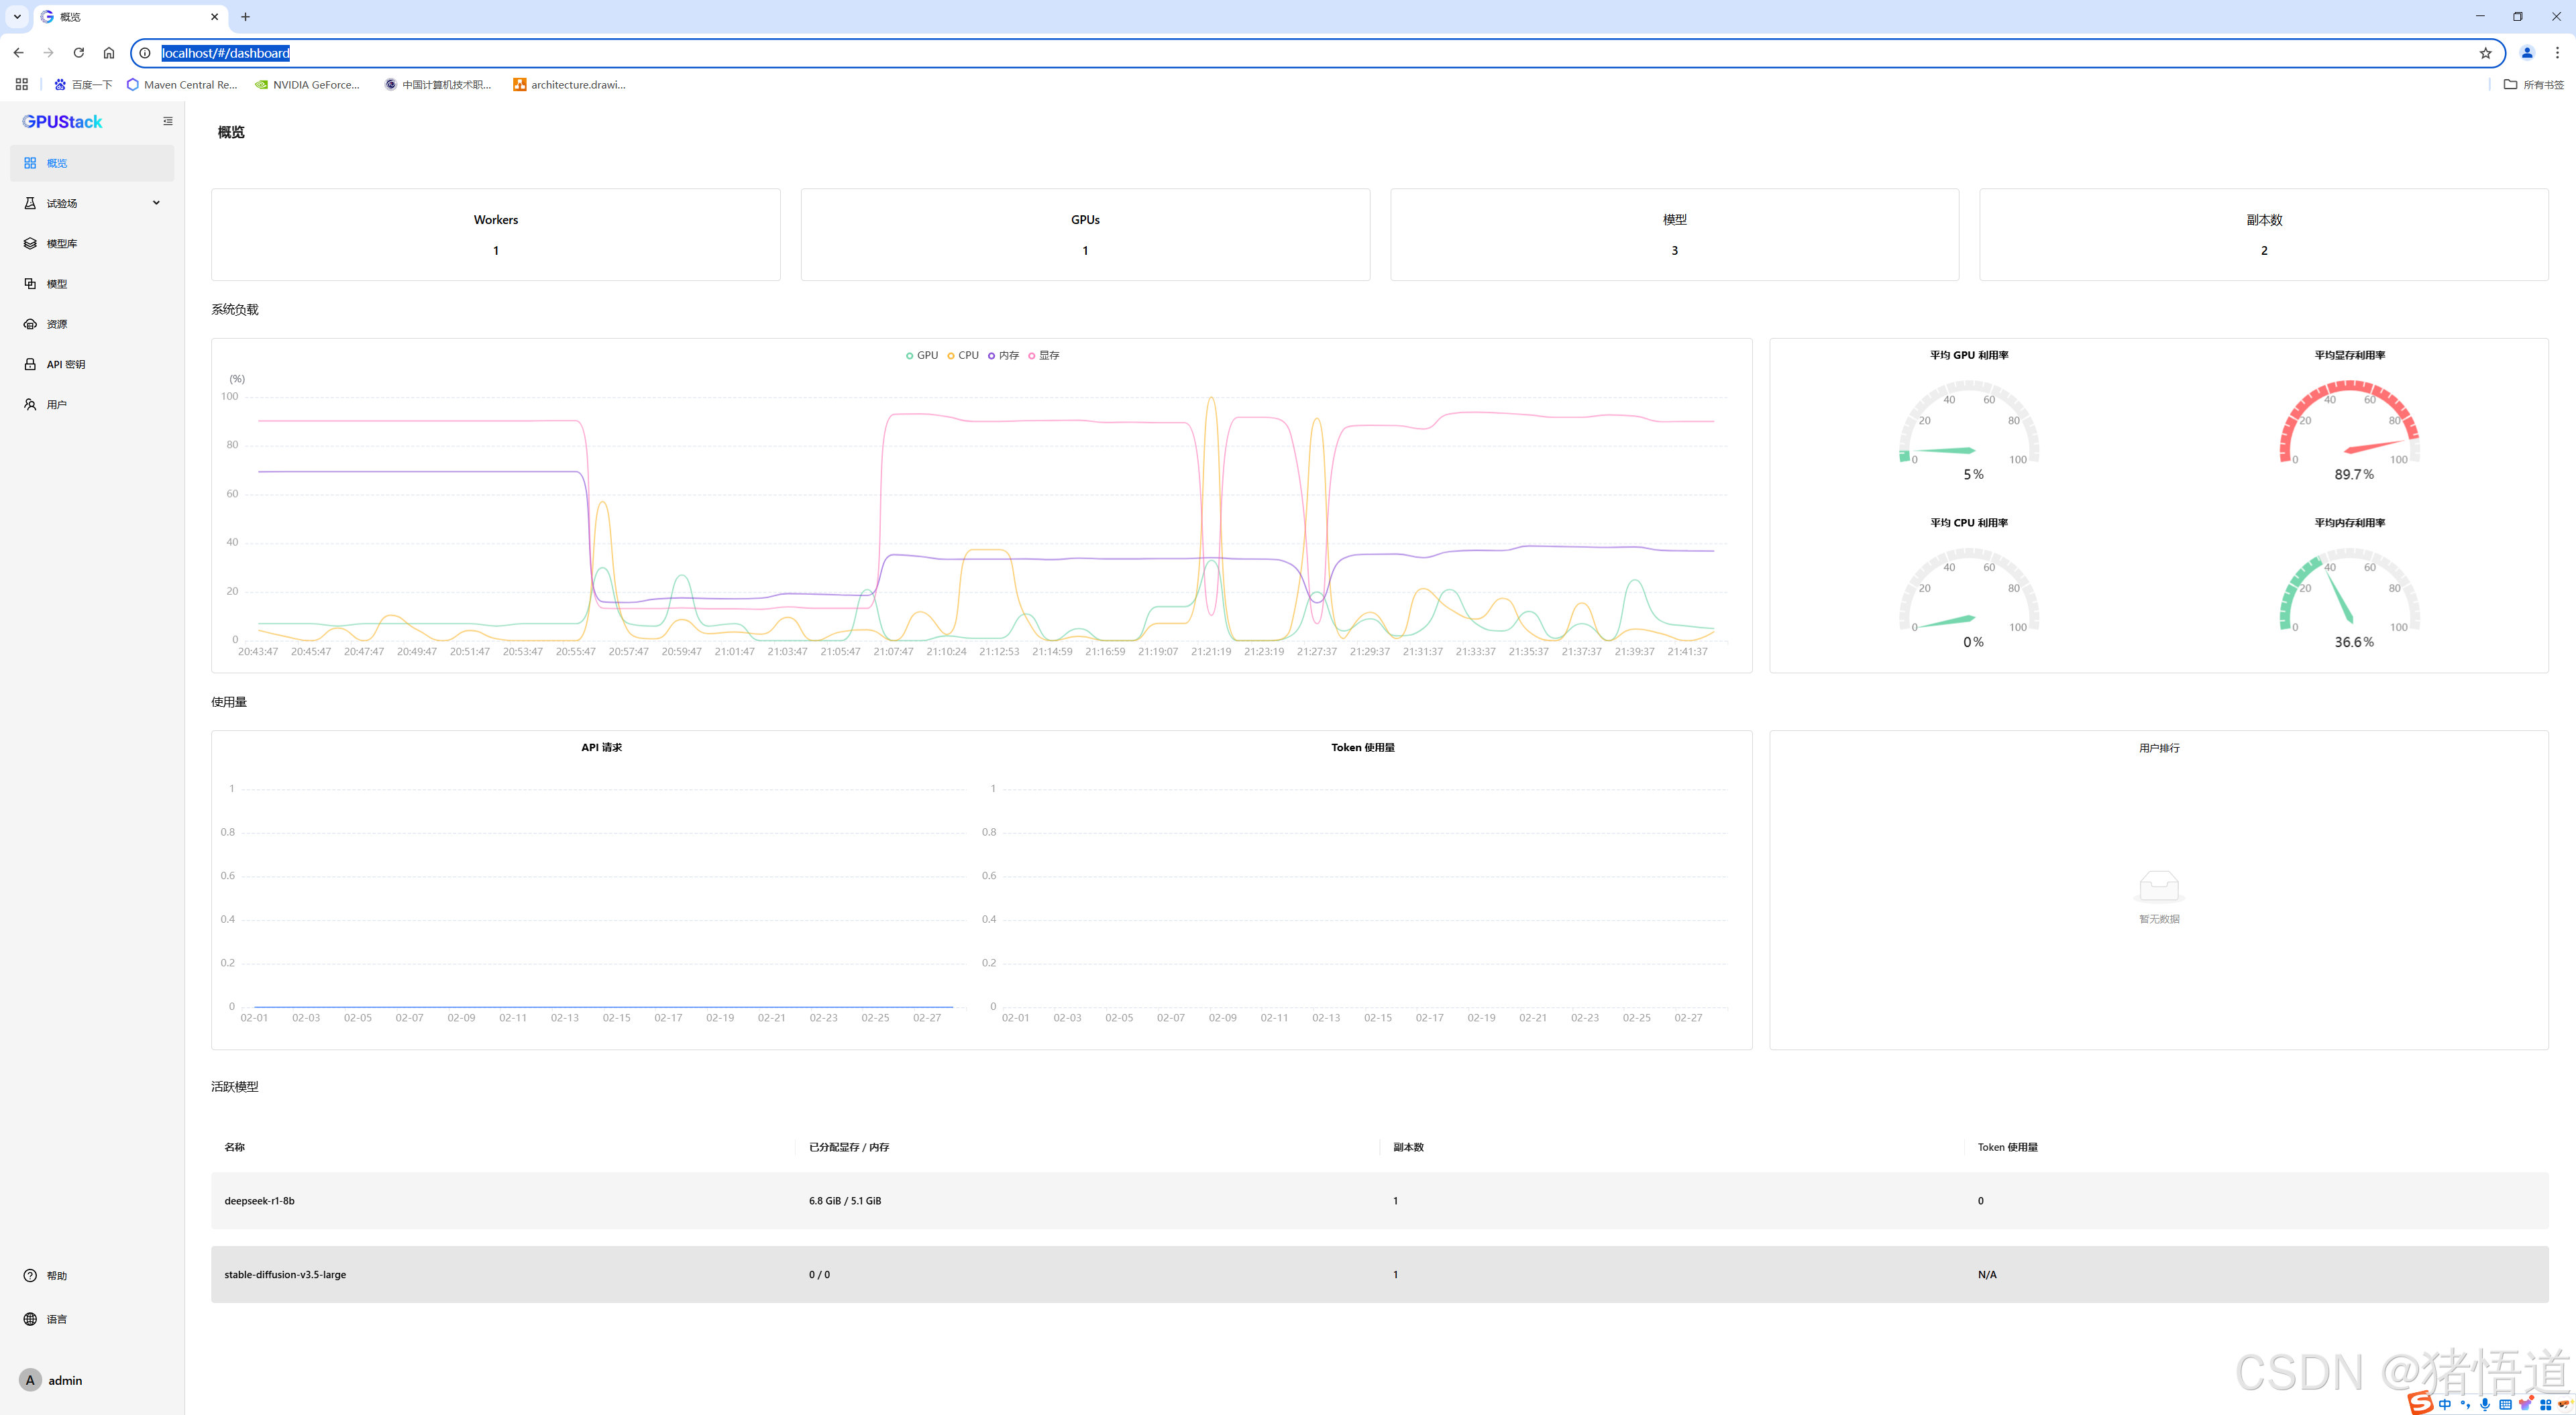Open the 模型库 catalog sidebar item
The width and height of the screenshot is (2576, 1415).
point(61,244)
